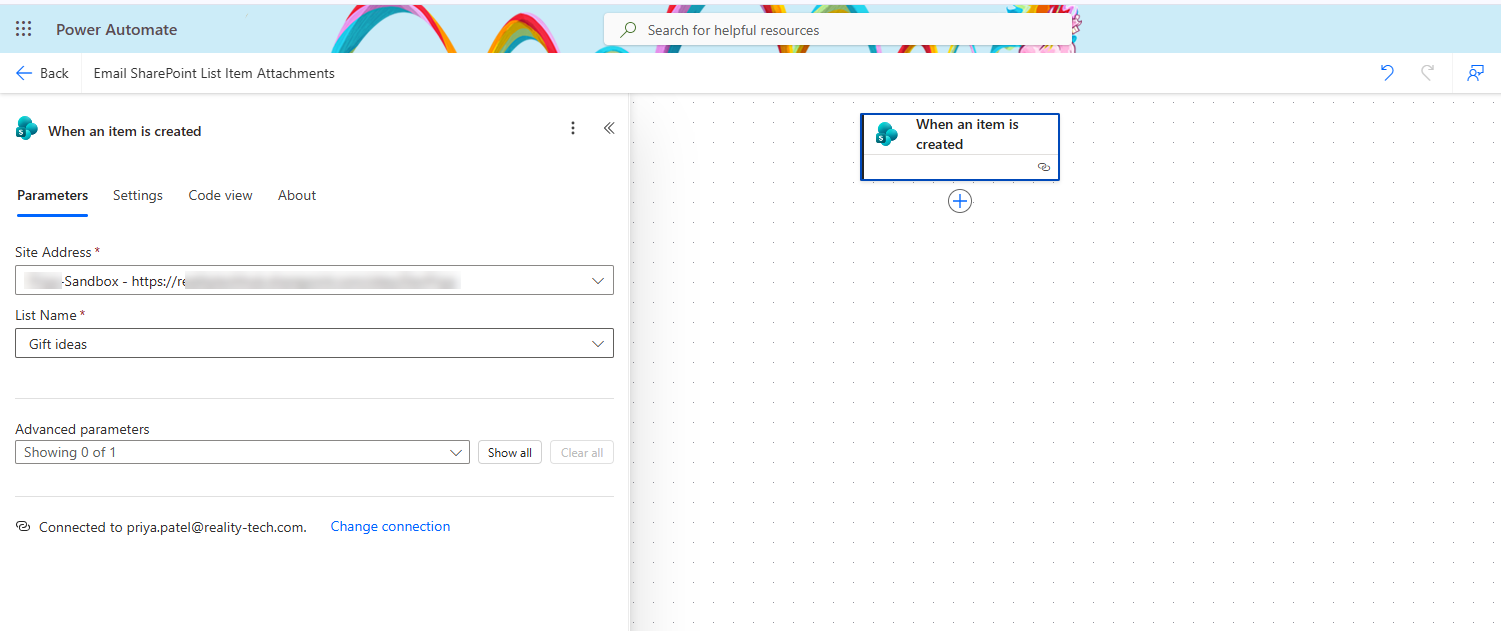Click the List Name label
Viewport: 1501px width, 631px height.
[x=50, y=315]
